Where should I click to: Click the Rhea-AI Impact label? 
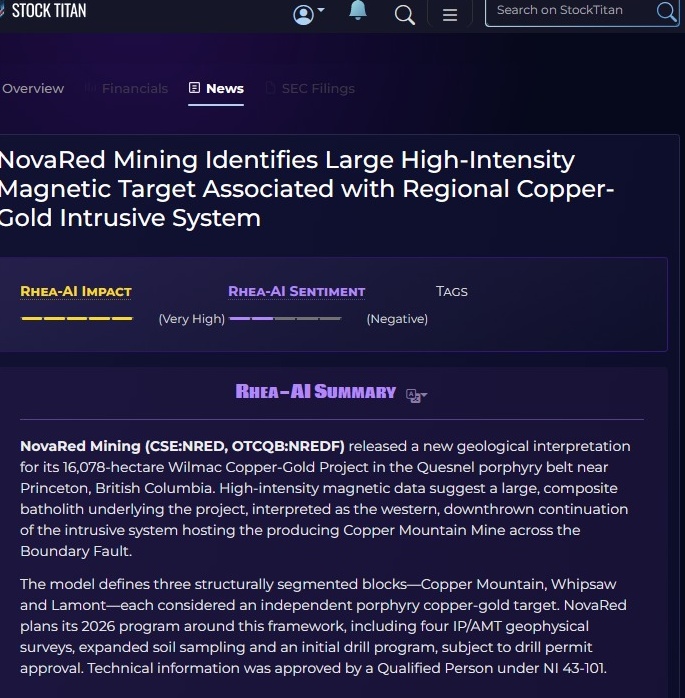pyautogui.click(x=76, y=292)
